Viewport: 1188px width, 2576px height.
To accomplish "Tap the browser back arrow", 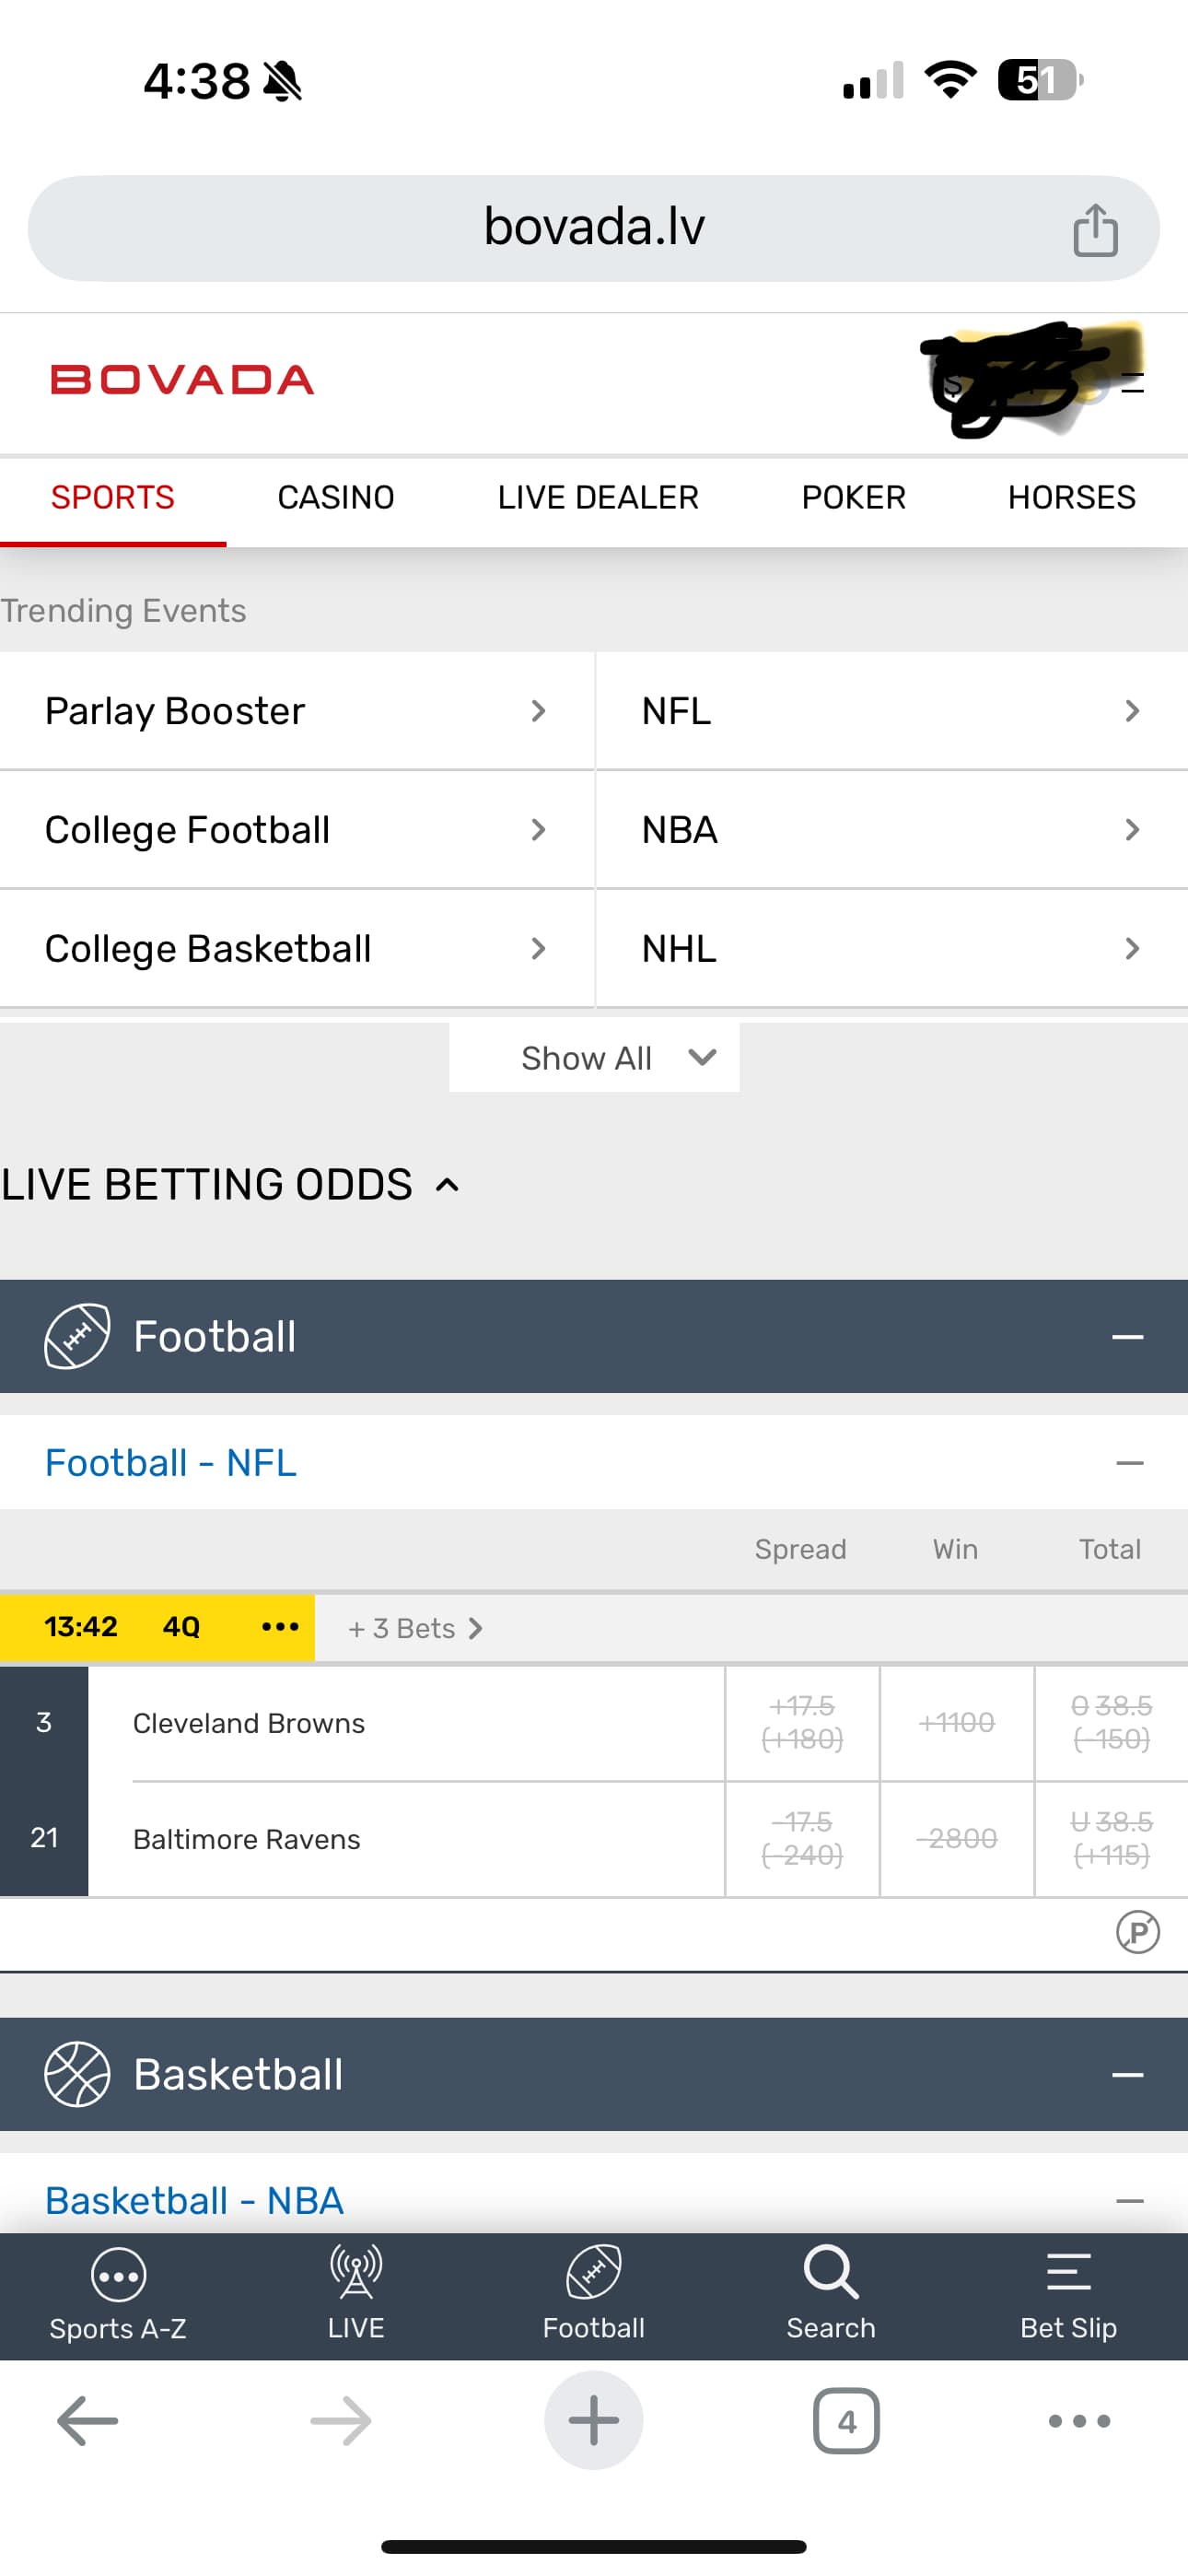I will tap(88, 2421).
